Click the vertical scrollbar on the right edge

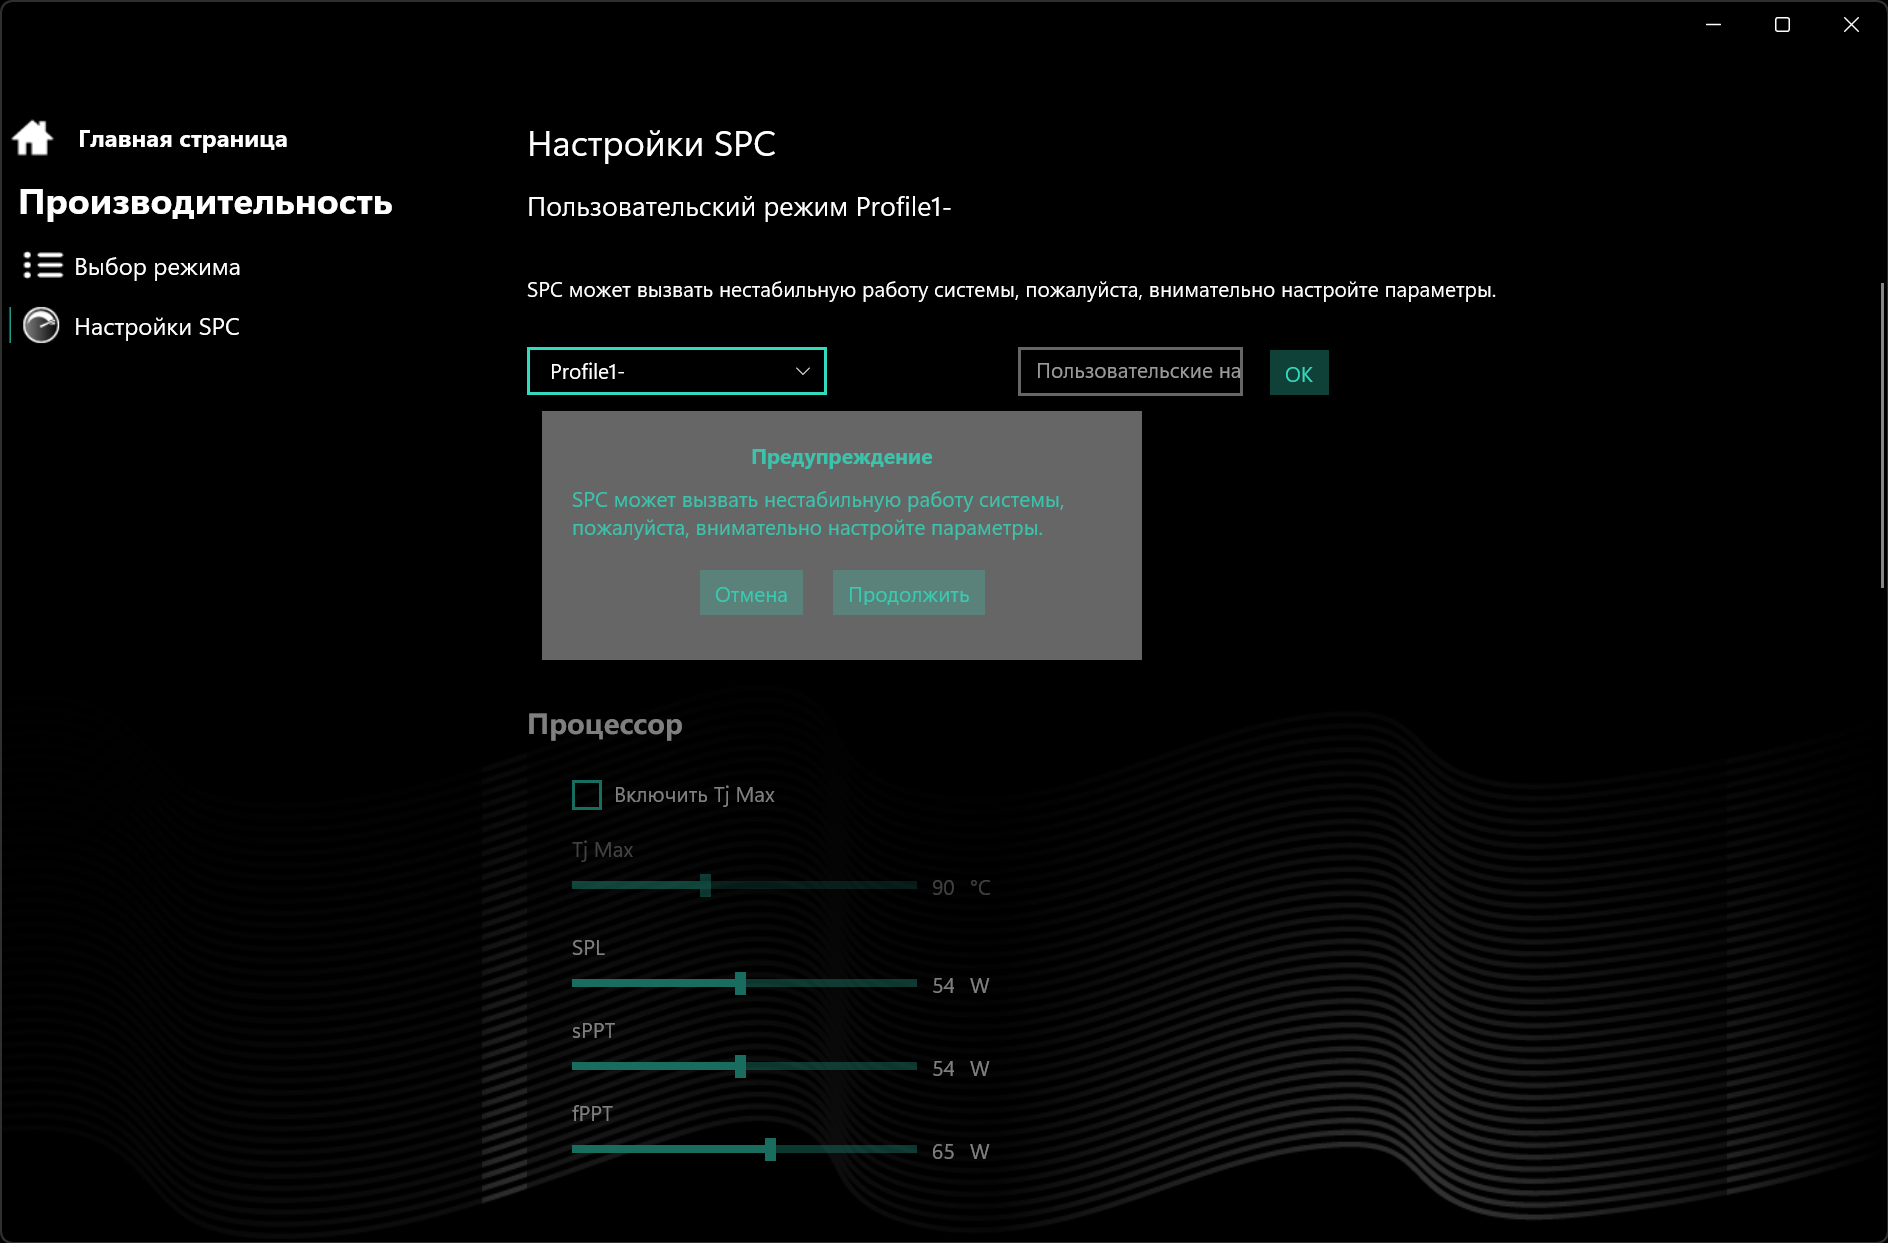(1882, 435)
